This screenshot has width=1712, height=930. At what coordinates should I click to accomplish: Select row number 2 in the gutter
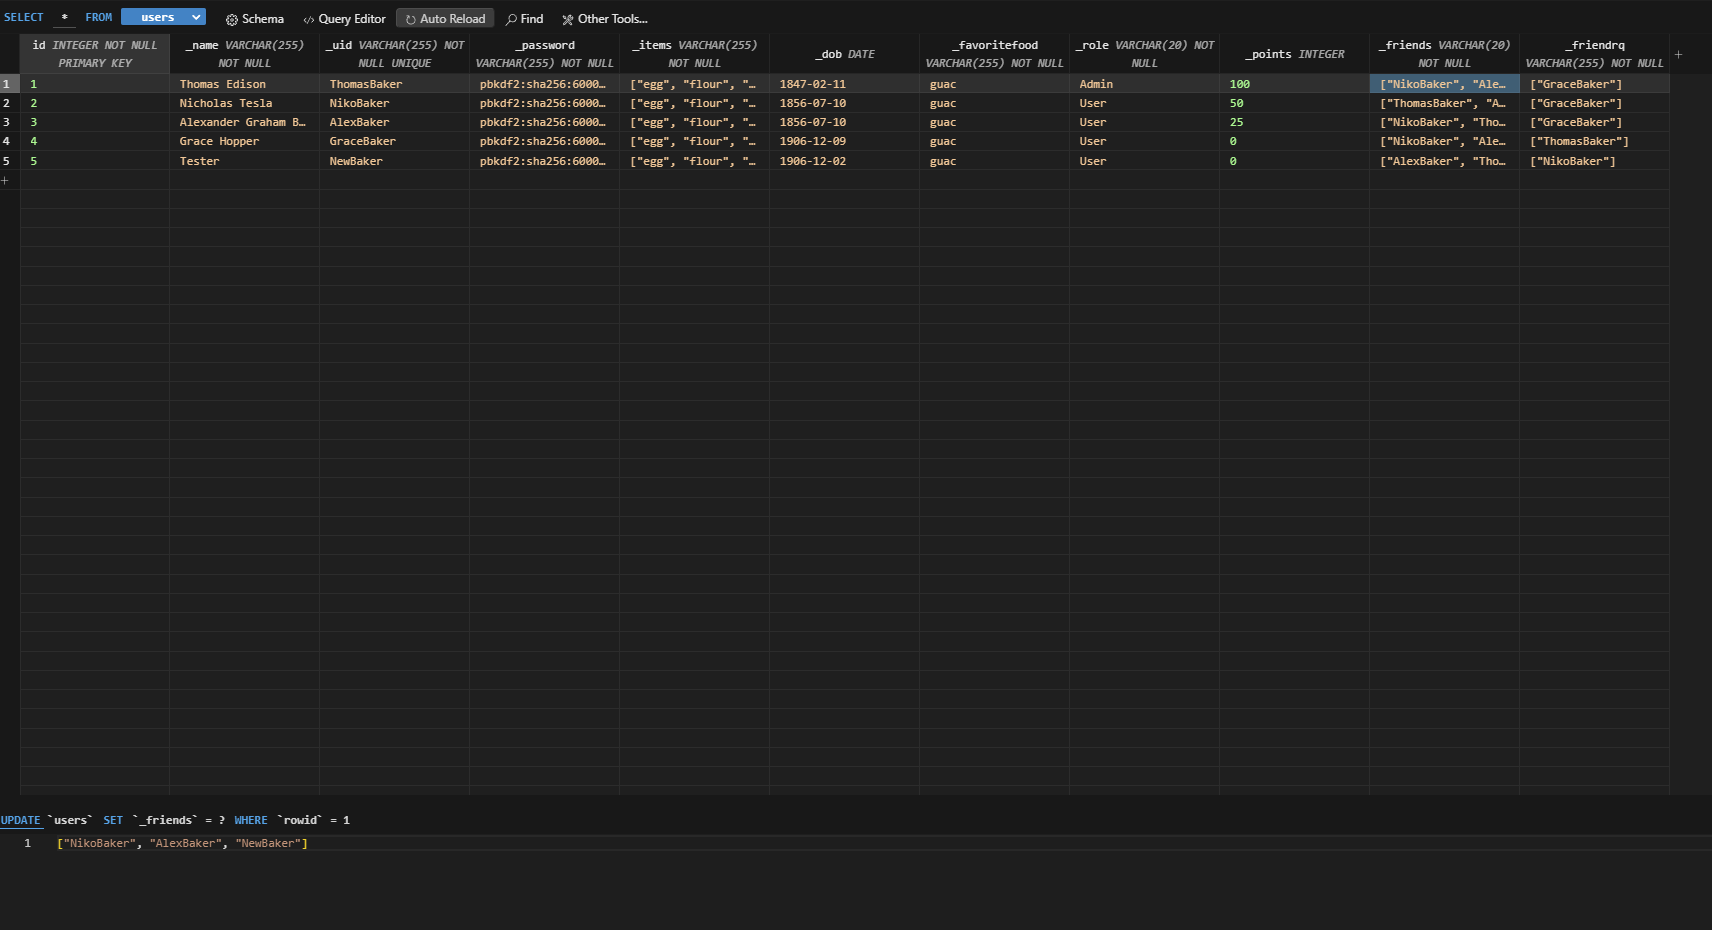[8, 103]
